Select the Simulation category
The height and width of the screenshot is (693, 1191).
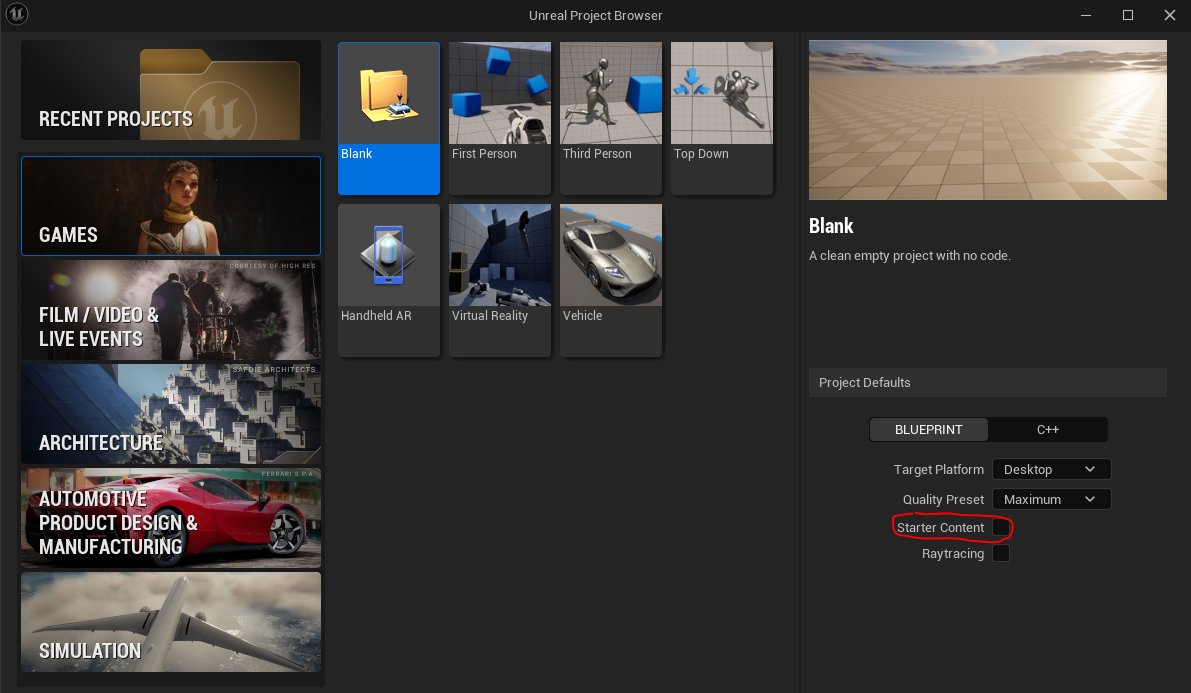point(170,621)
